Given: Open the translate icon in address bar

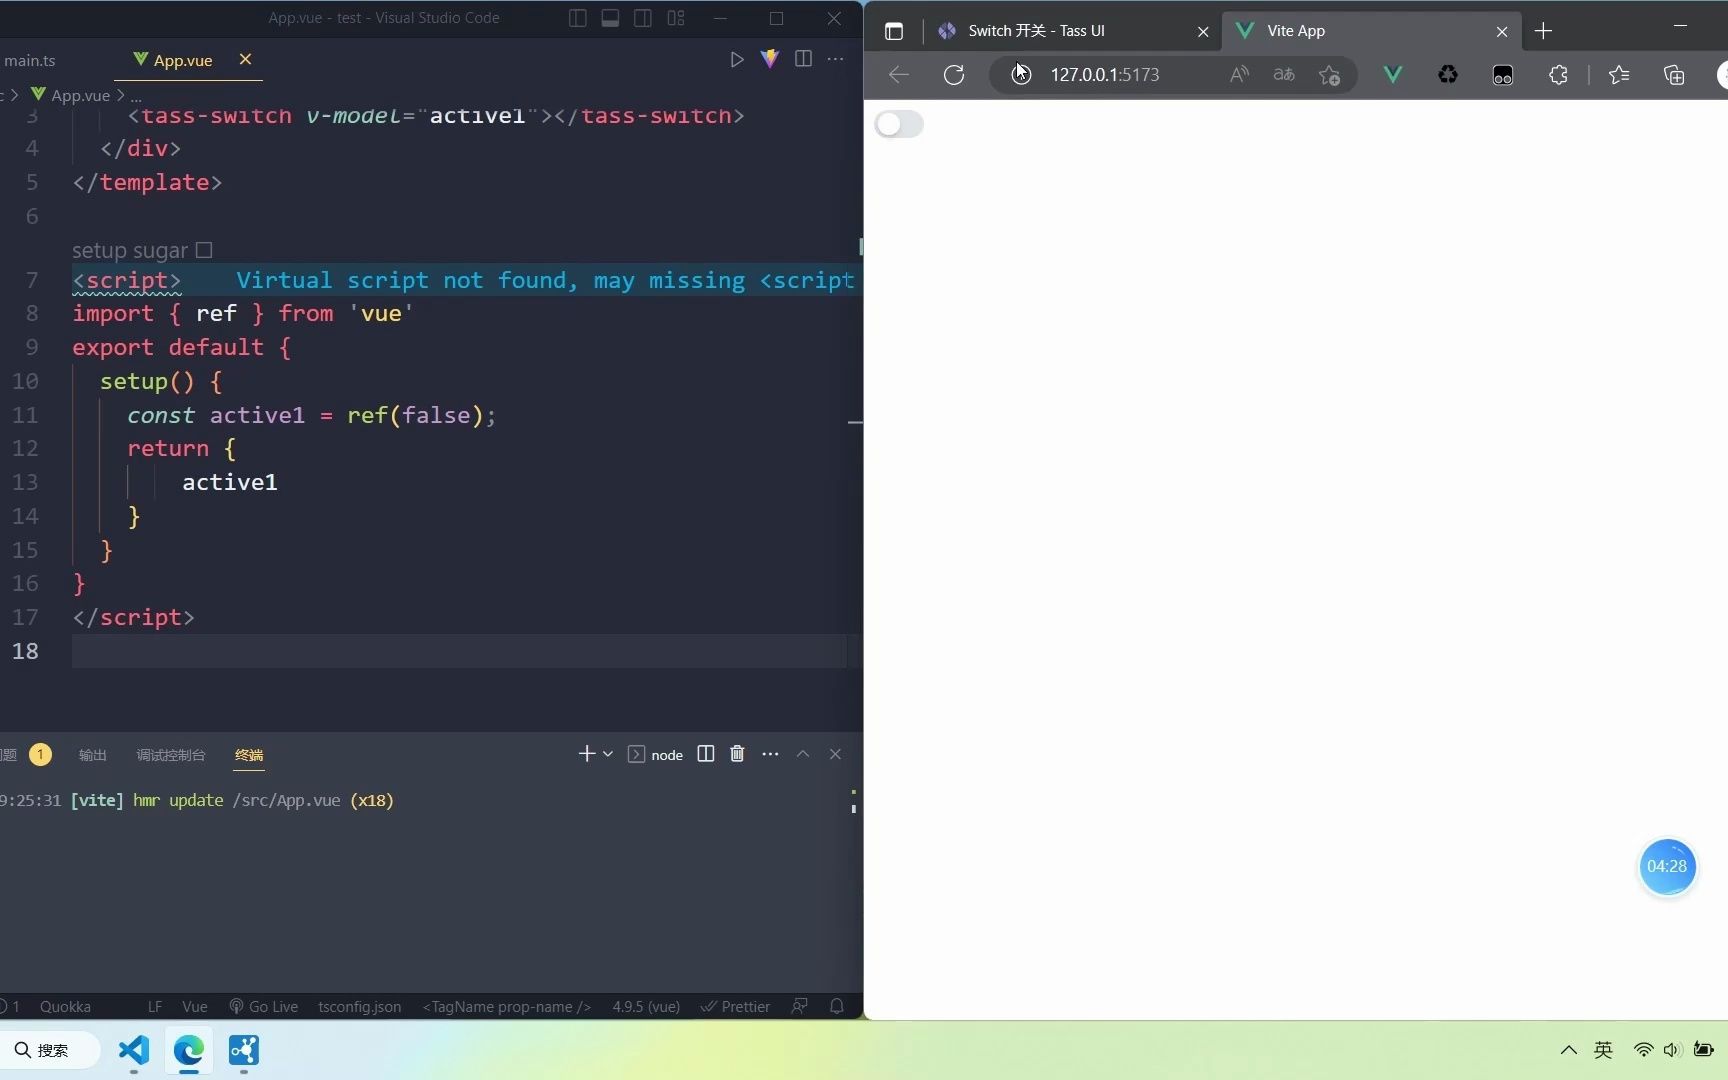Looking at the screenshot, I should tap(1284, 74).
